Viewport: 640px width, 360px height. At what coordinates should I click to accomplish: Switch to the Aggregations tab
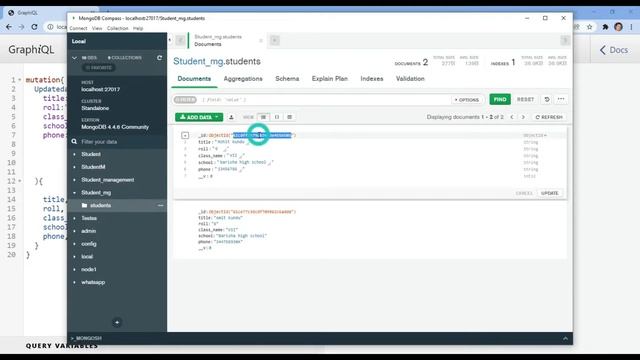tap(243, 78)
